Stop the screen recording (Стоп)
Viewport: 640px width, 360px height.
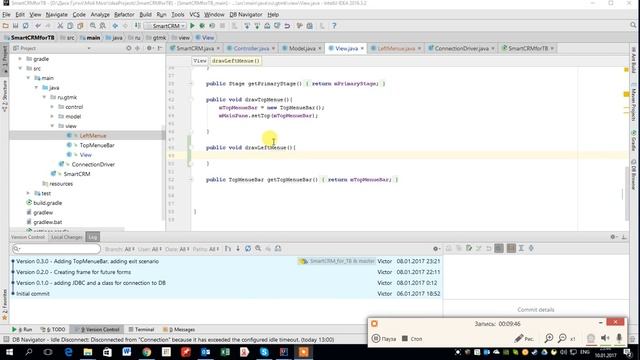412,339
